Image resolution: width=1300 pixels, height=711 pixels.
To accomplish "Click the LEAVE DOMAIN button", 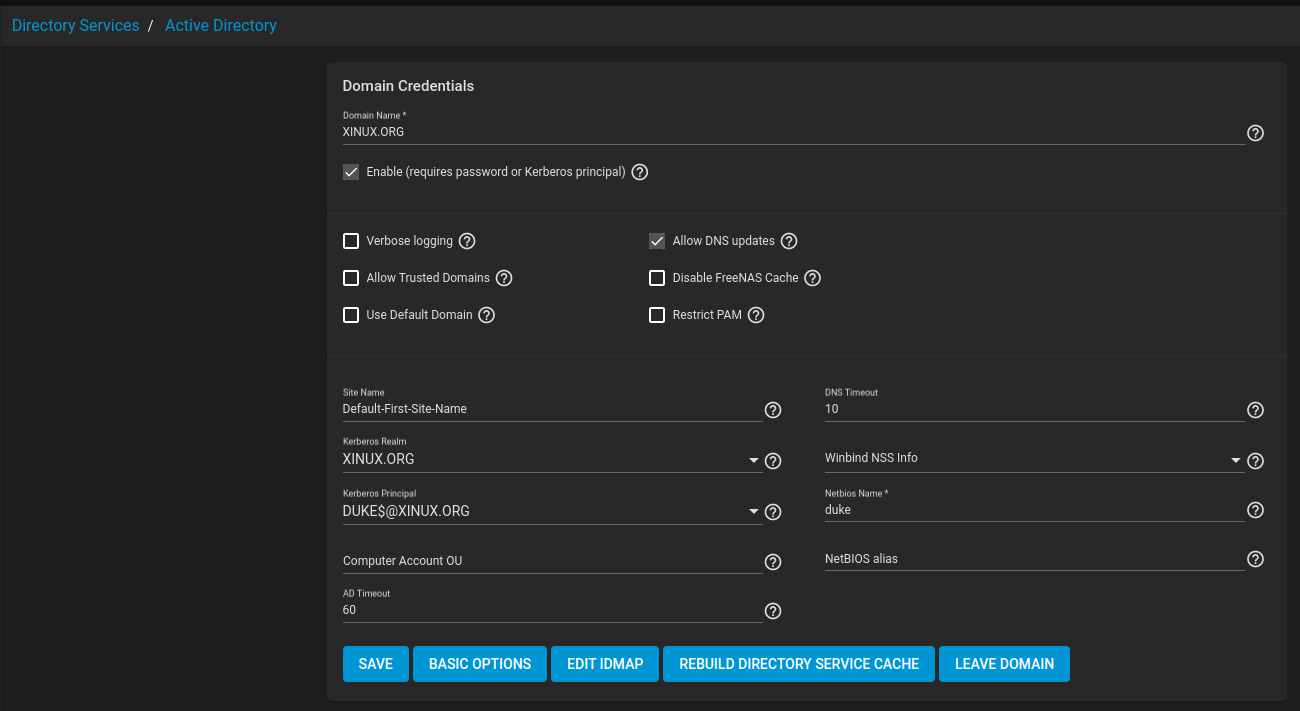I will (x=1004, y=664).
